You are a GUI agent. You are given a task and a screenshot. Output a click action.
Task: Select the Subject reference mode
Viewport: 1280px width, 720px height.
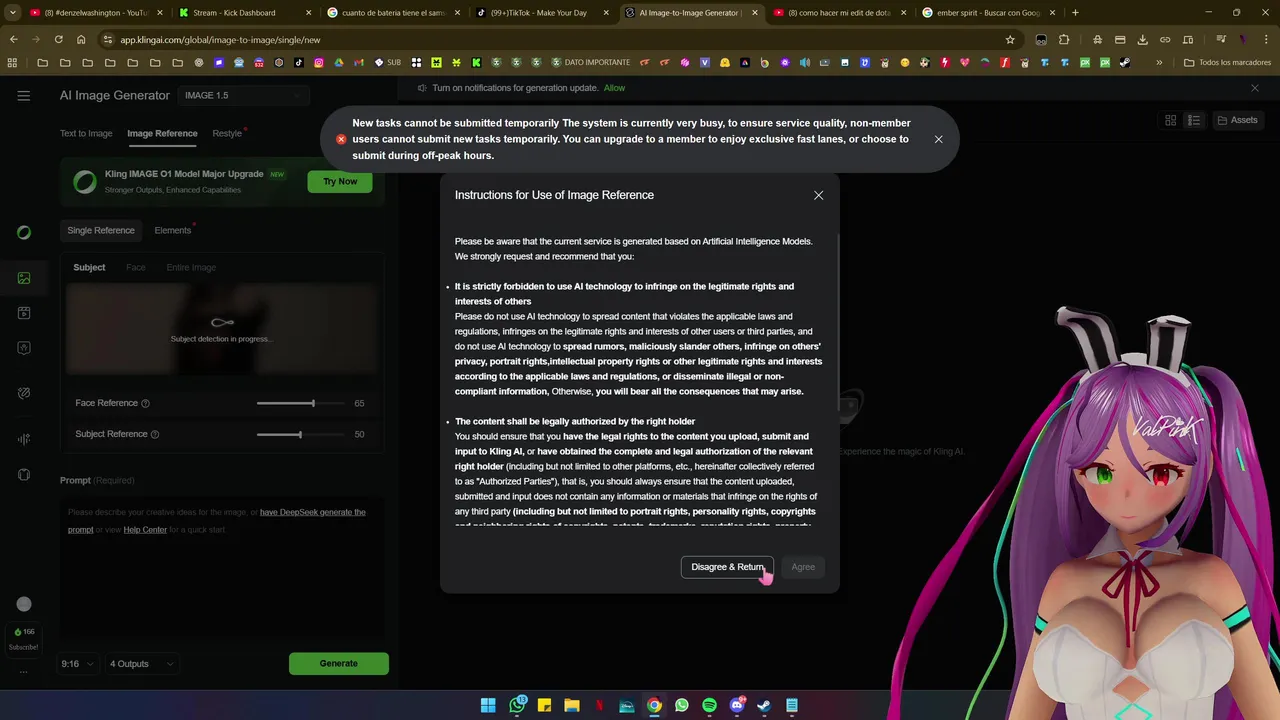[x=89, y=267]
